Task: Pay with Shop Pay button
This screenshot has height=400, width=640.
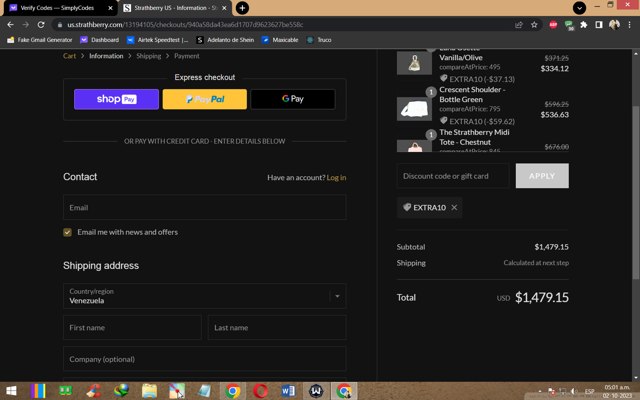Action: 116,99
